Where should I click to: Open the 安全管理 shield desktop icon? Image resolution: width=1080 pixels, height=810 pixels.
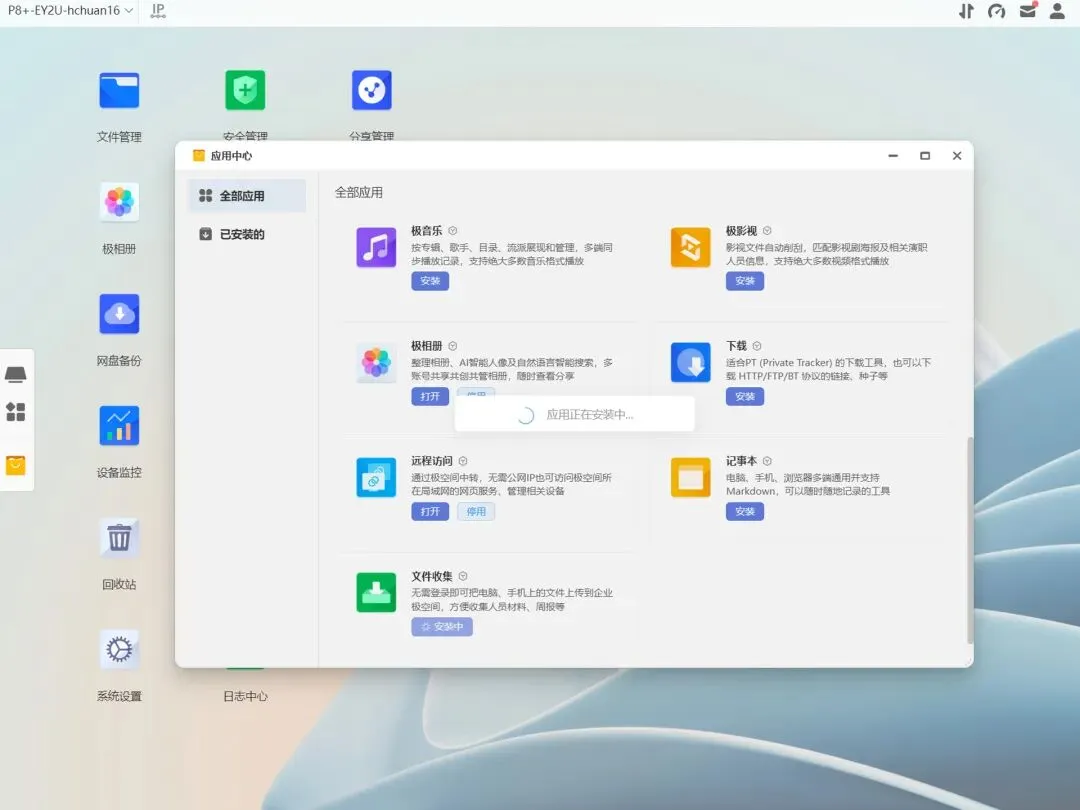[x=245, y=90]
